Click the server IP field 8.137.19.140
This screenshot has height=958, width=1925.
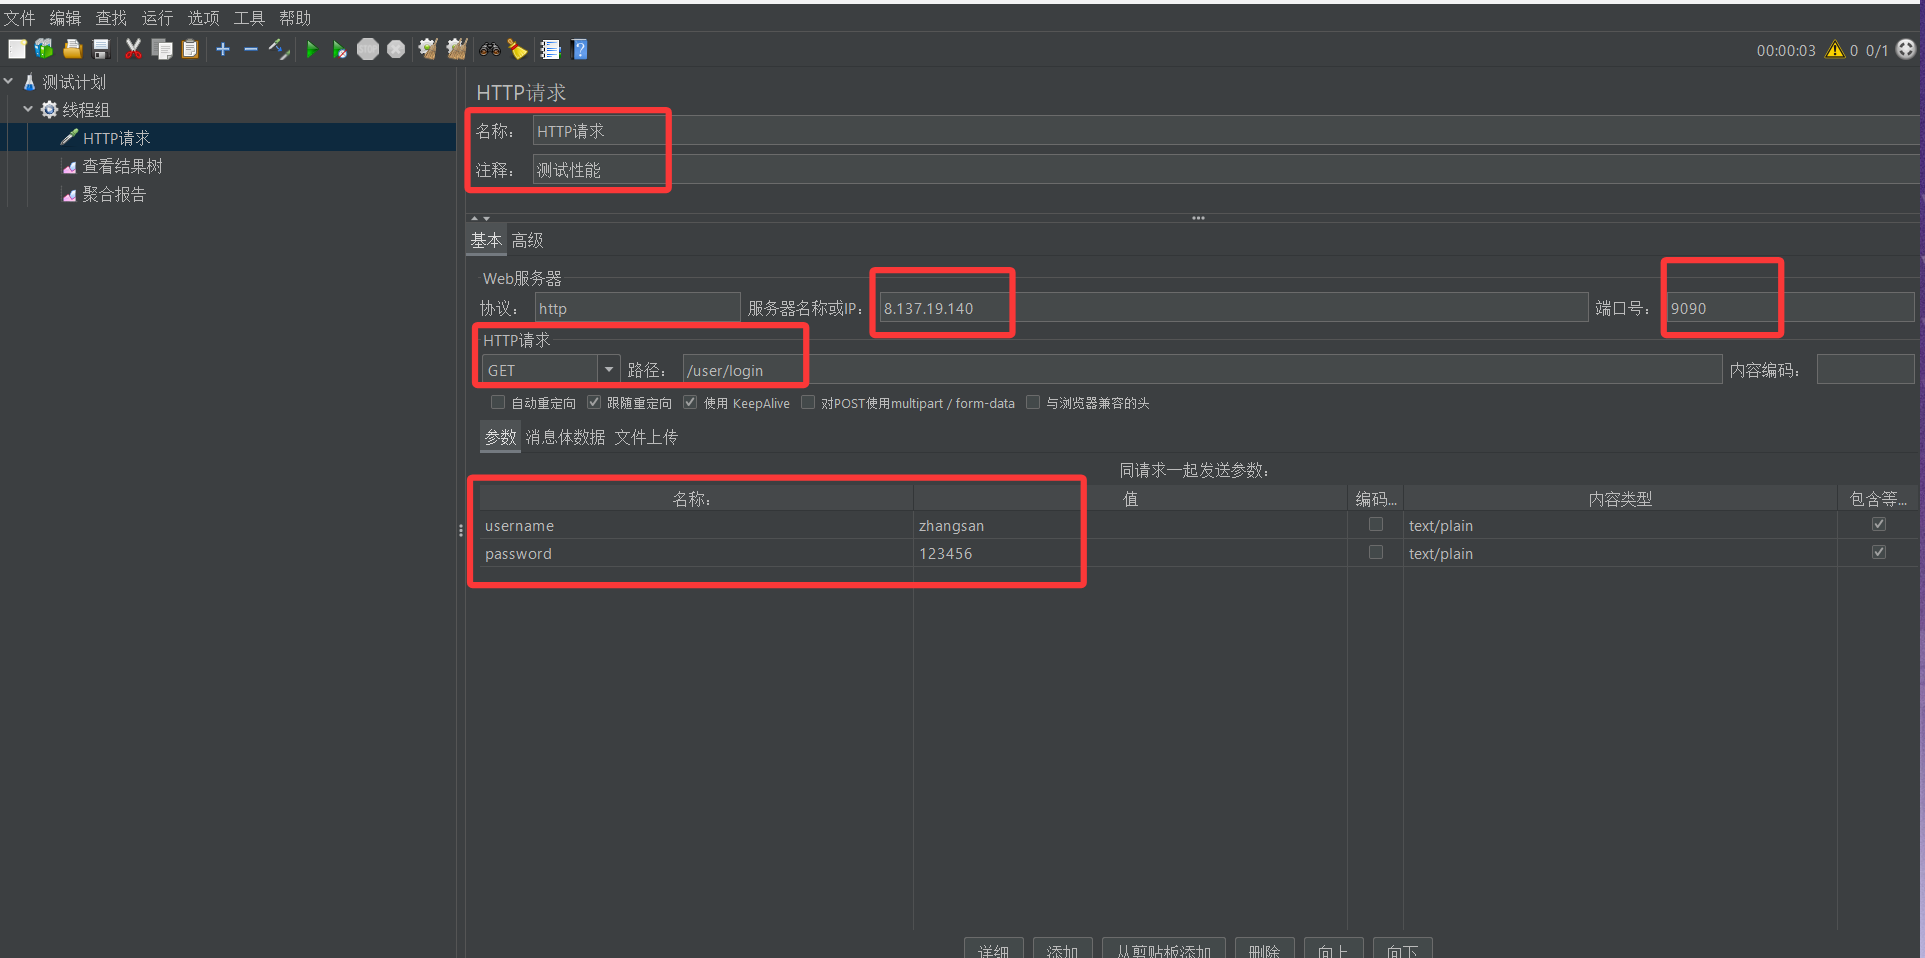pyautogui.click(x=1233, y=308)
